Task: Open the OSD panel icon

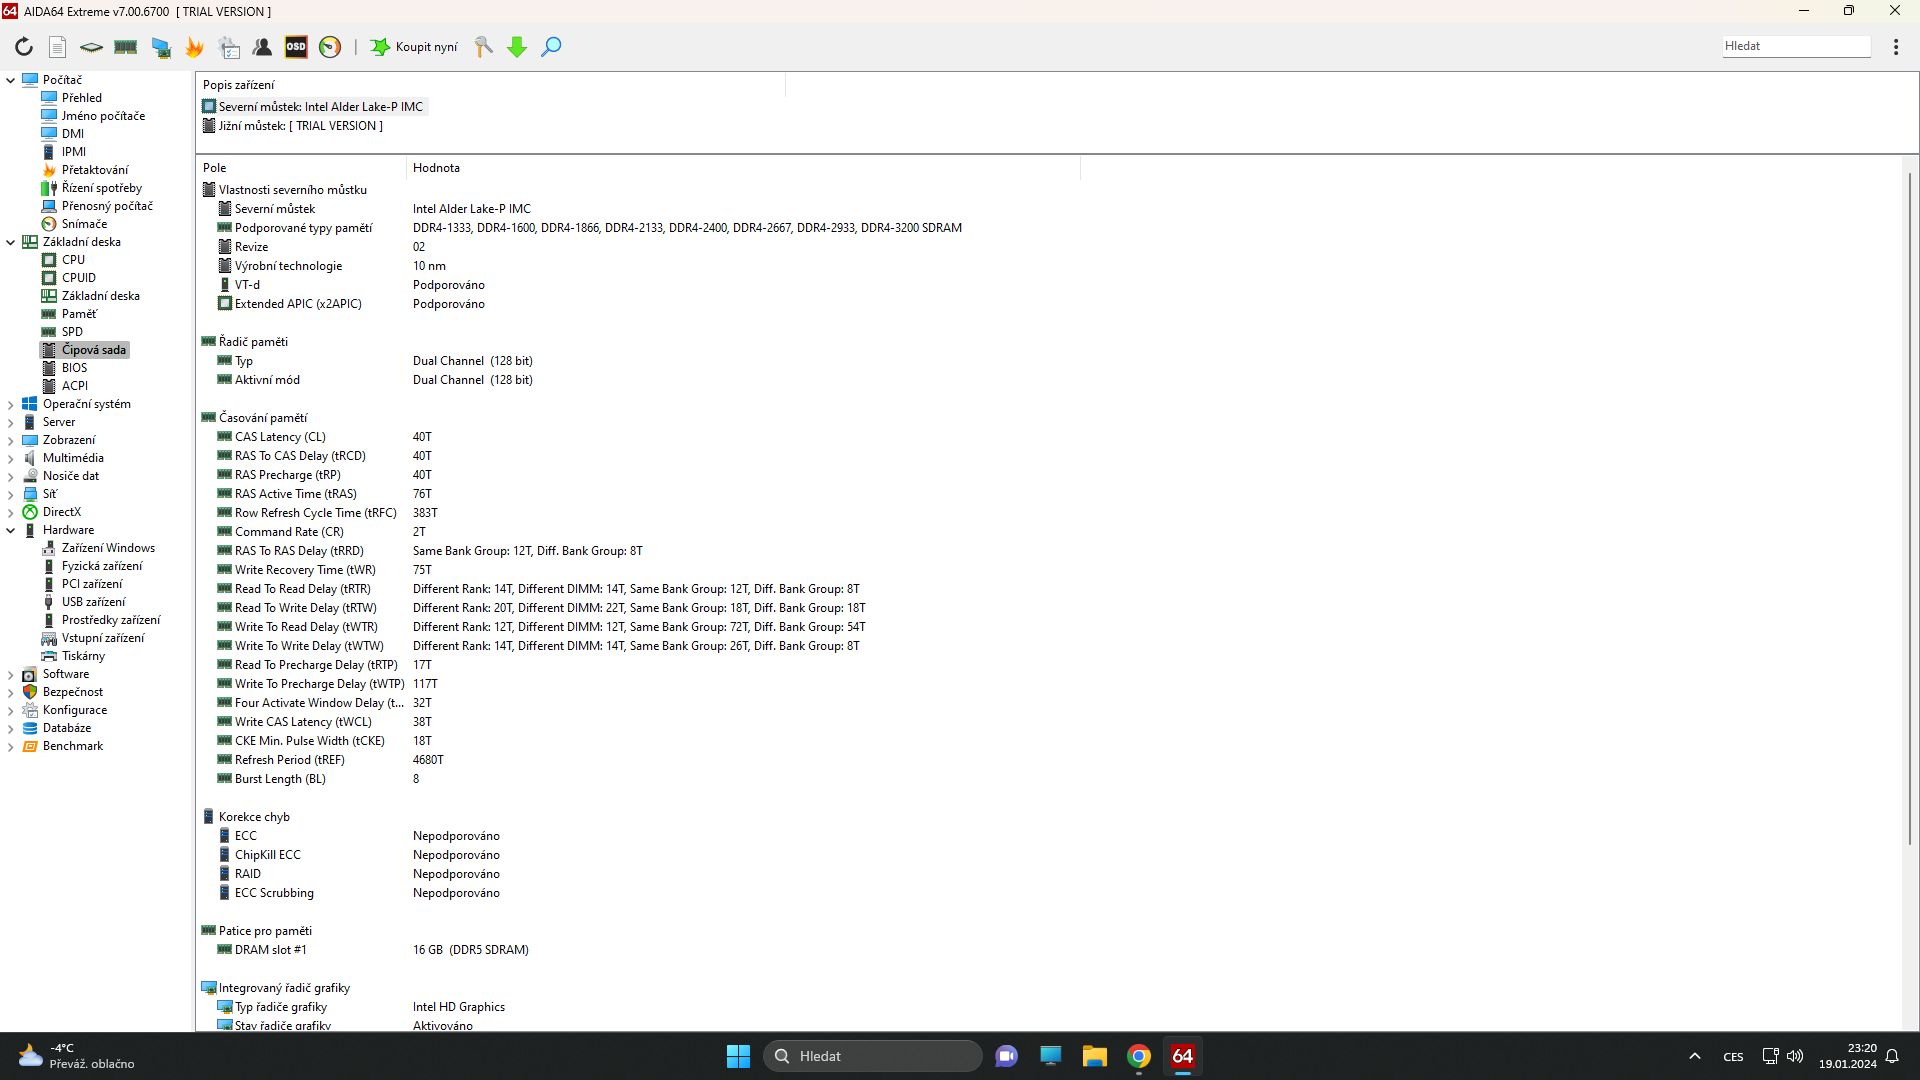Action: point(296,47)
